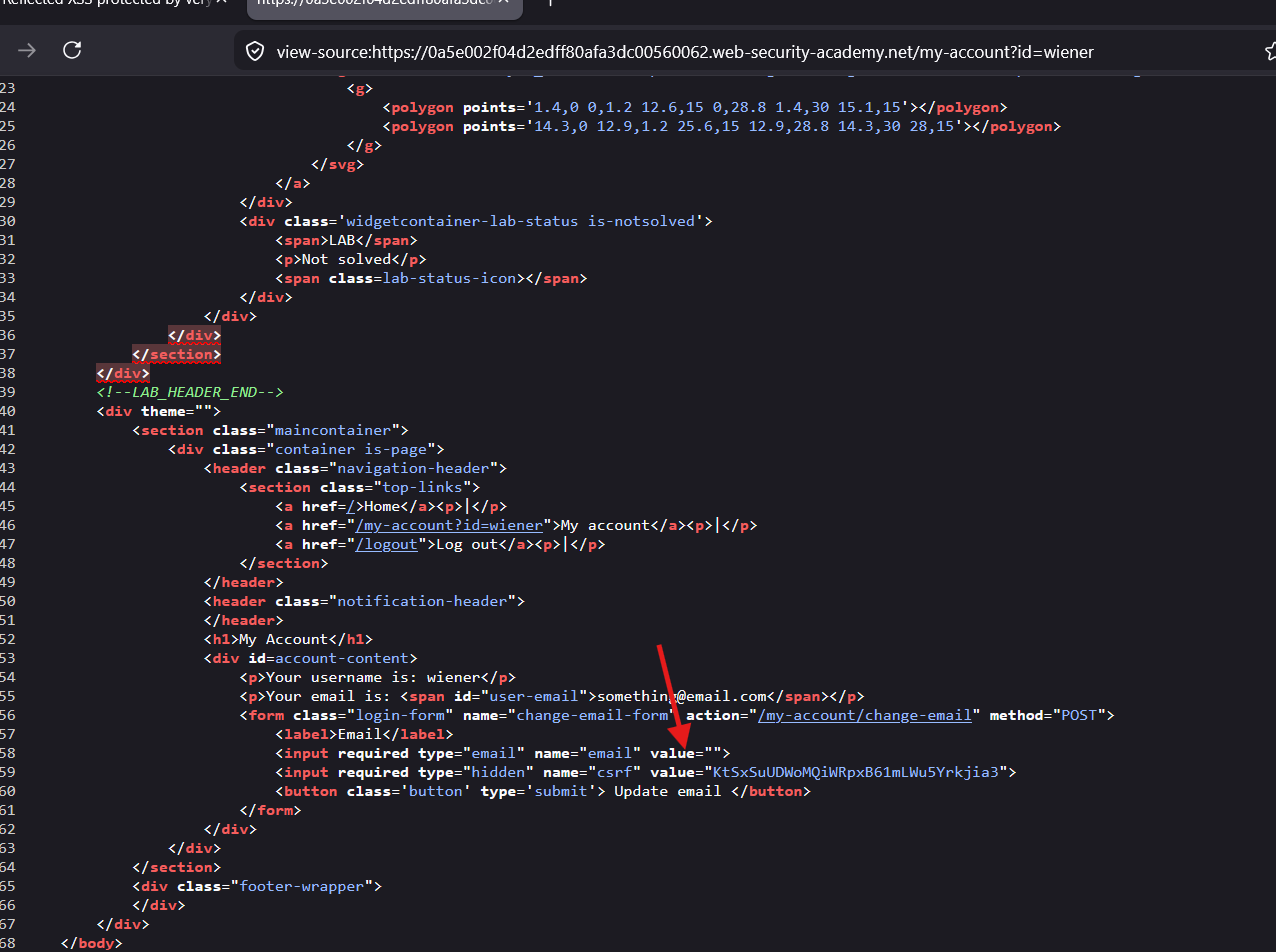Click the "Home" anchor text
This screenshot has height=952, width=1276.
[x=382, y=506]
